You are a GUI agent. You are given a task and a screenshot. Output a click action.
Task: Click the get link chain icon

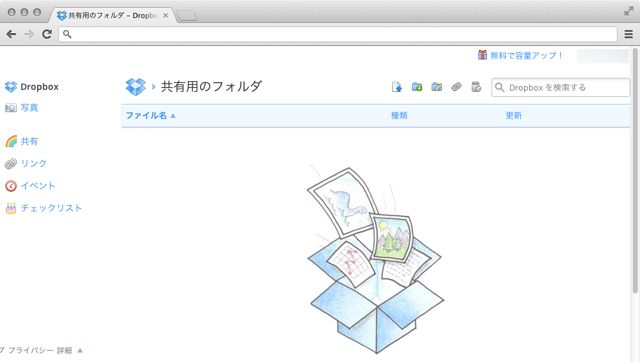coord(456,87)
